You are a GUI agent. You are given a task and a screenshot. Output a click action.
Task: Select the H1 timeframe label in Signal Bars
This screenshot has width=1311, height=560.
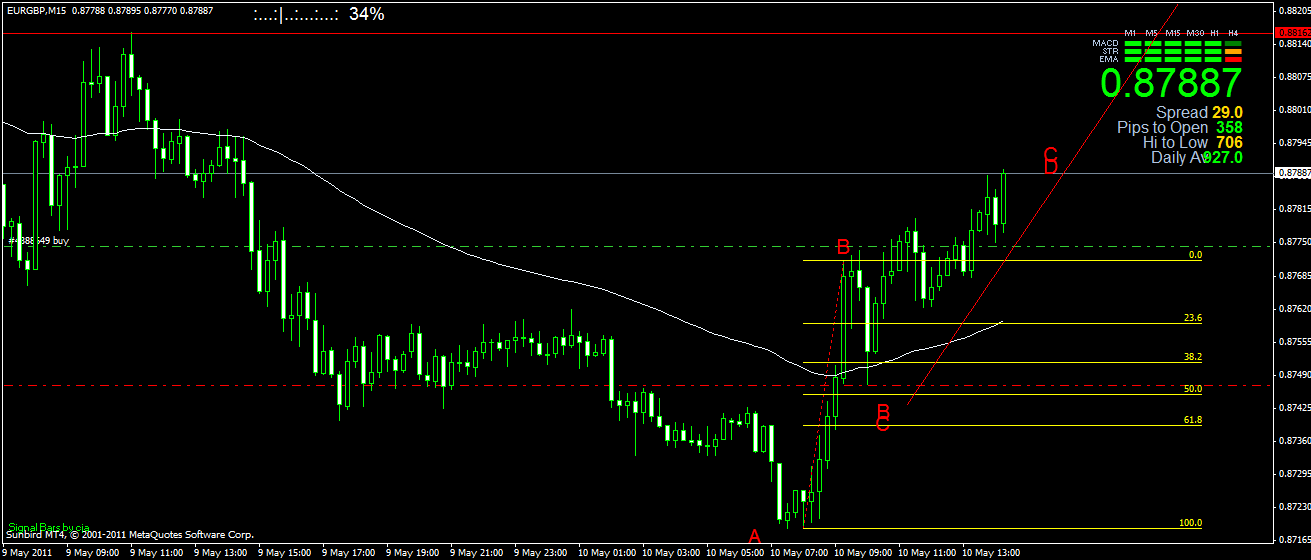click(1214, 33)
